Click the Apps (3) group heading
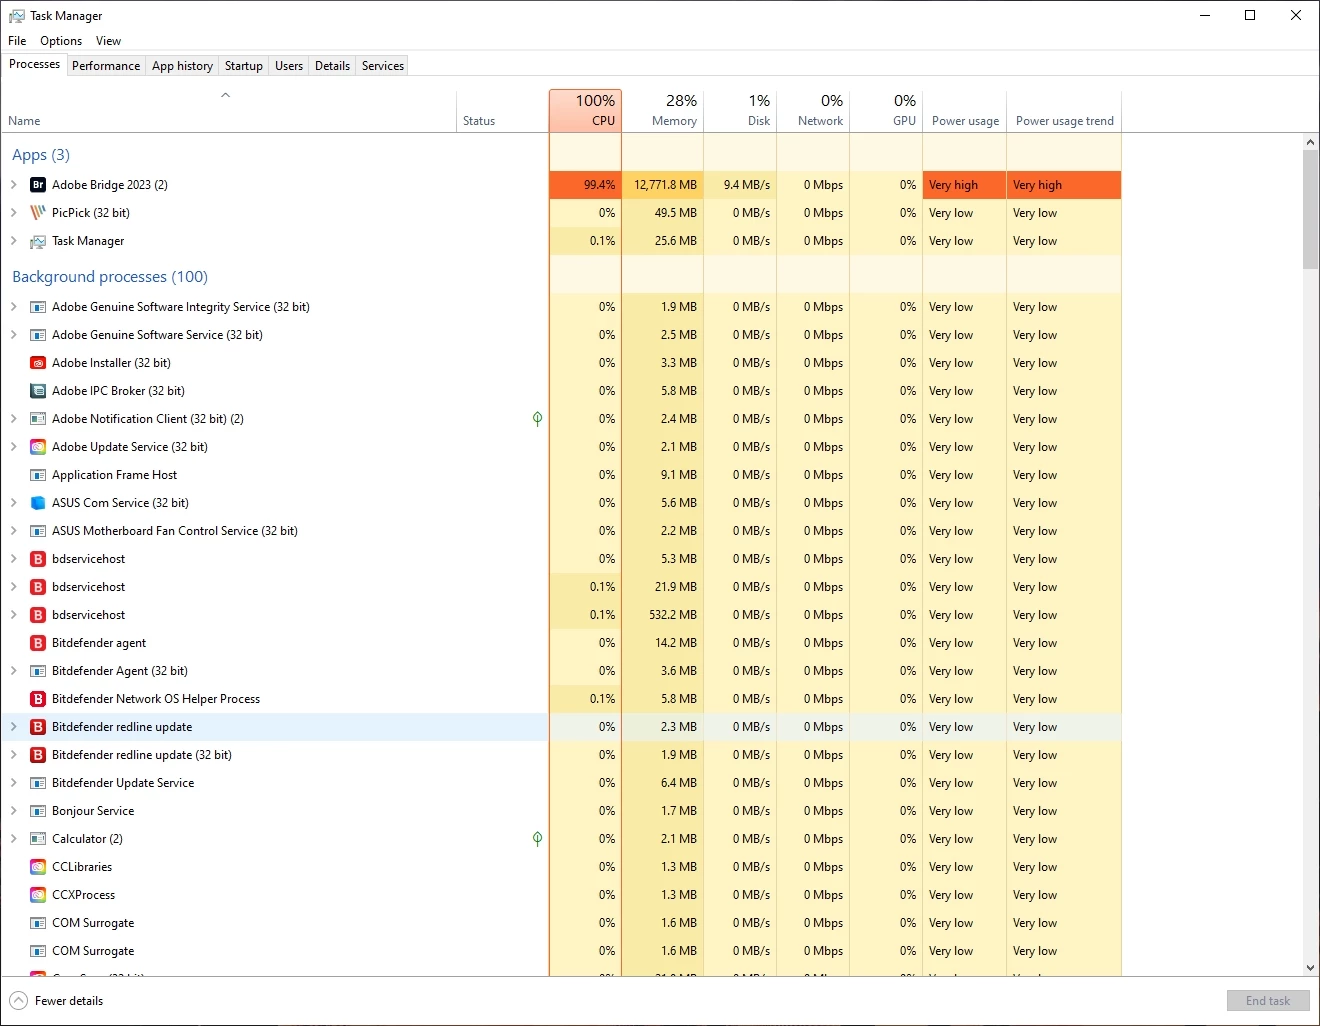Viewport: 1320px width, 1026px height. [x=41, y=155]
